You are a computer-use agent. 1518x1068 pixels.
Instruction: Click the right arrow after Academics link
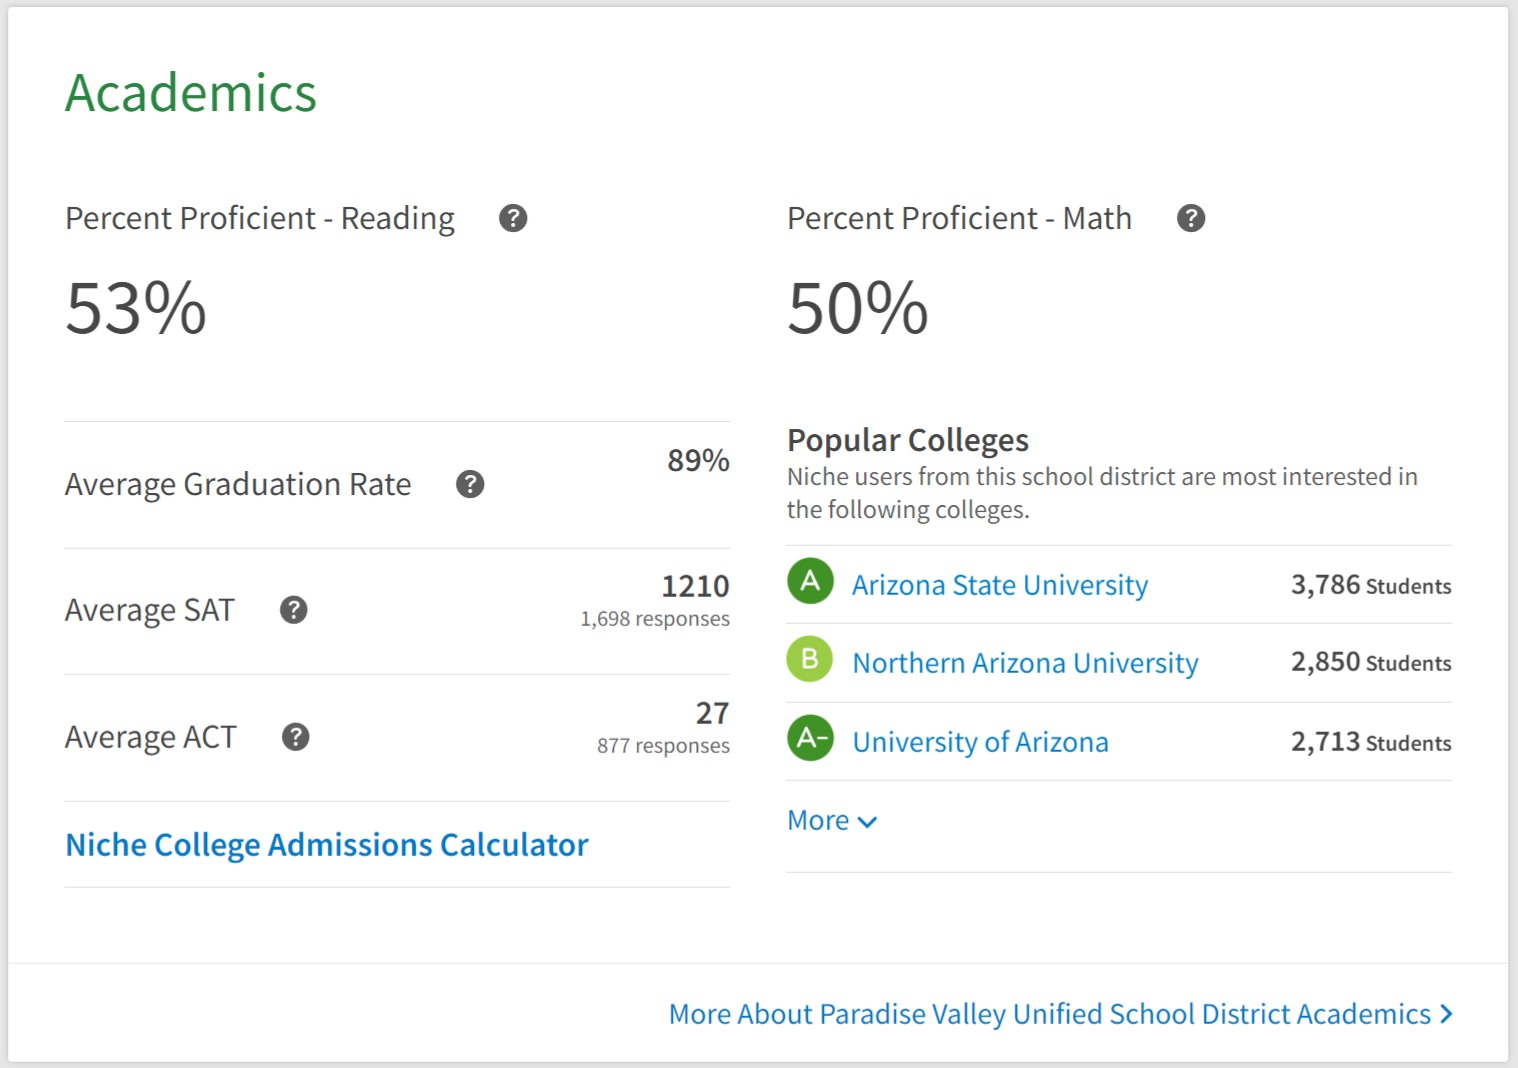pyautogui.click(x=1446, y=1014)
